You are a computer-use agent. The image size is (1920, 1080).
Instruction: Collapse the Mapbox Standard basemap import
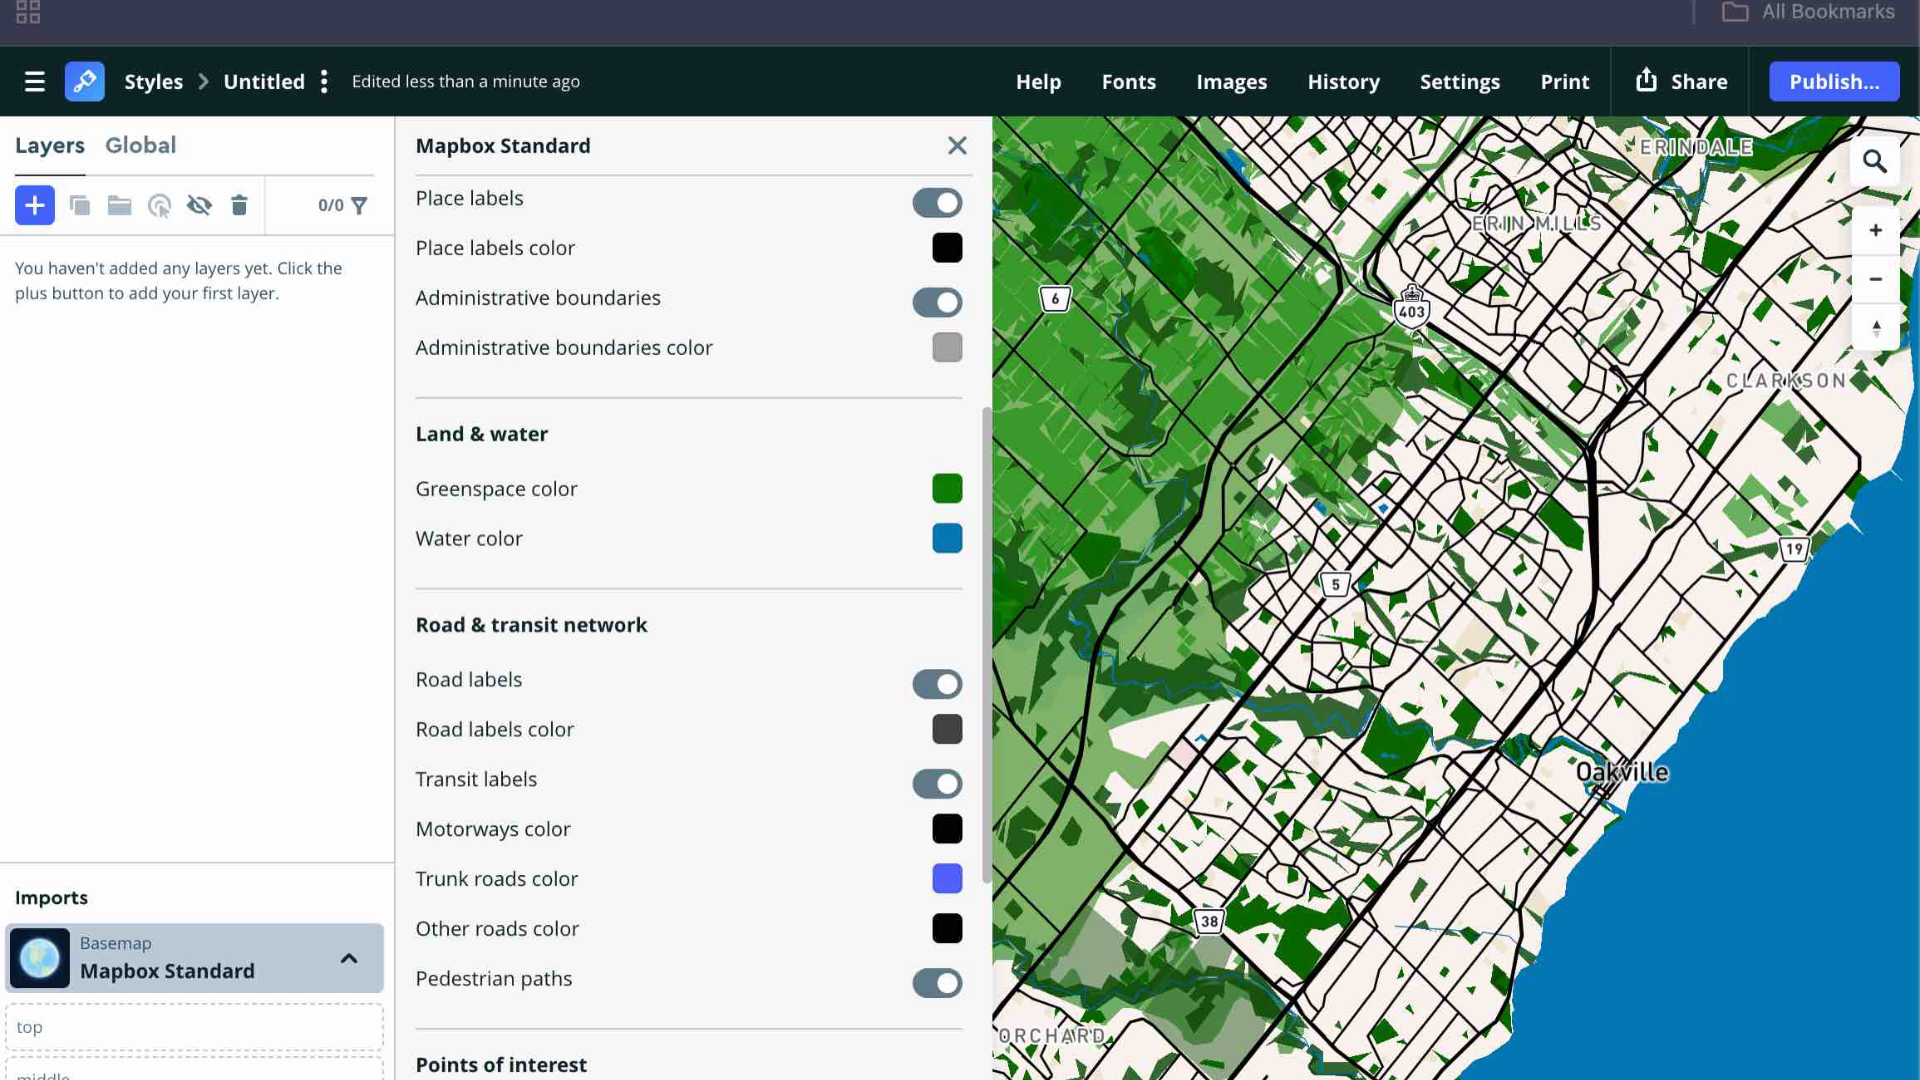coord(349,958)
